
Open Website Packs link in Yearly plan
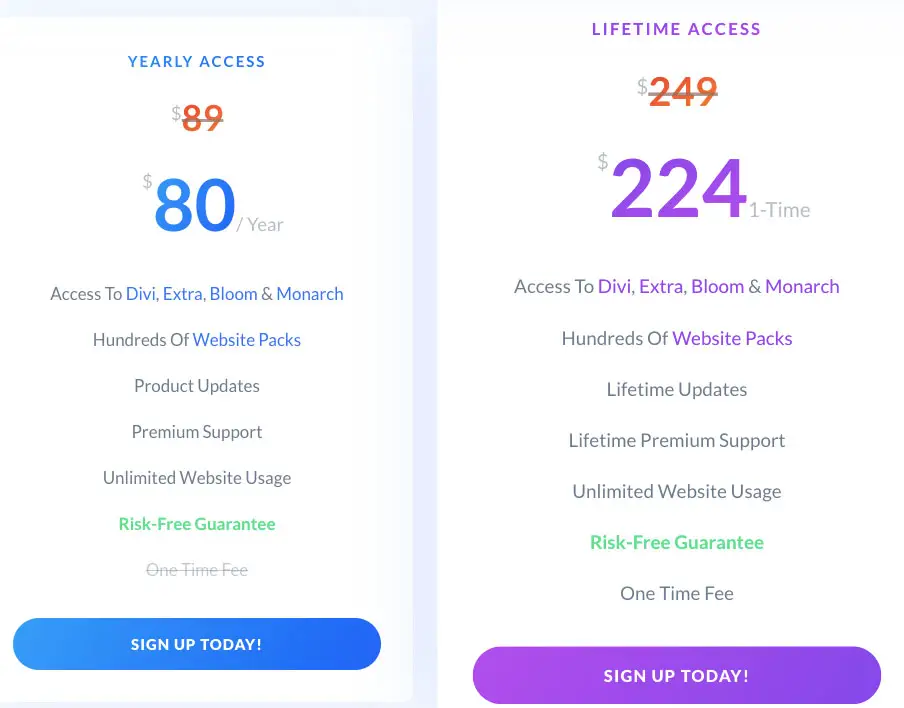click(x=247, y=340)
